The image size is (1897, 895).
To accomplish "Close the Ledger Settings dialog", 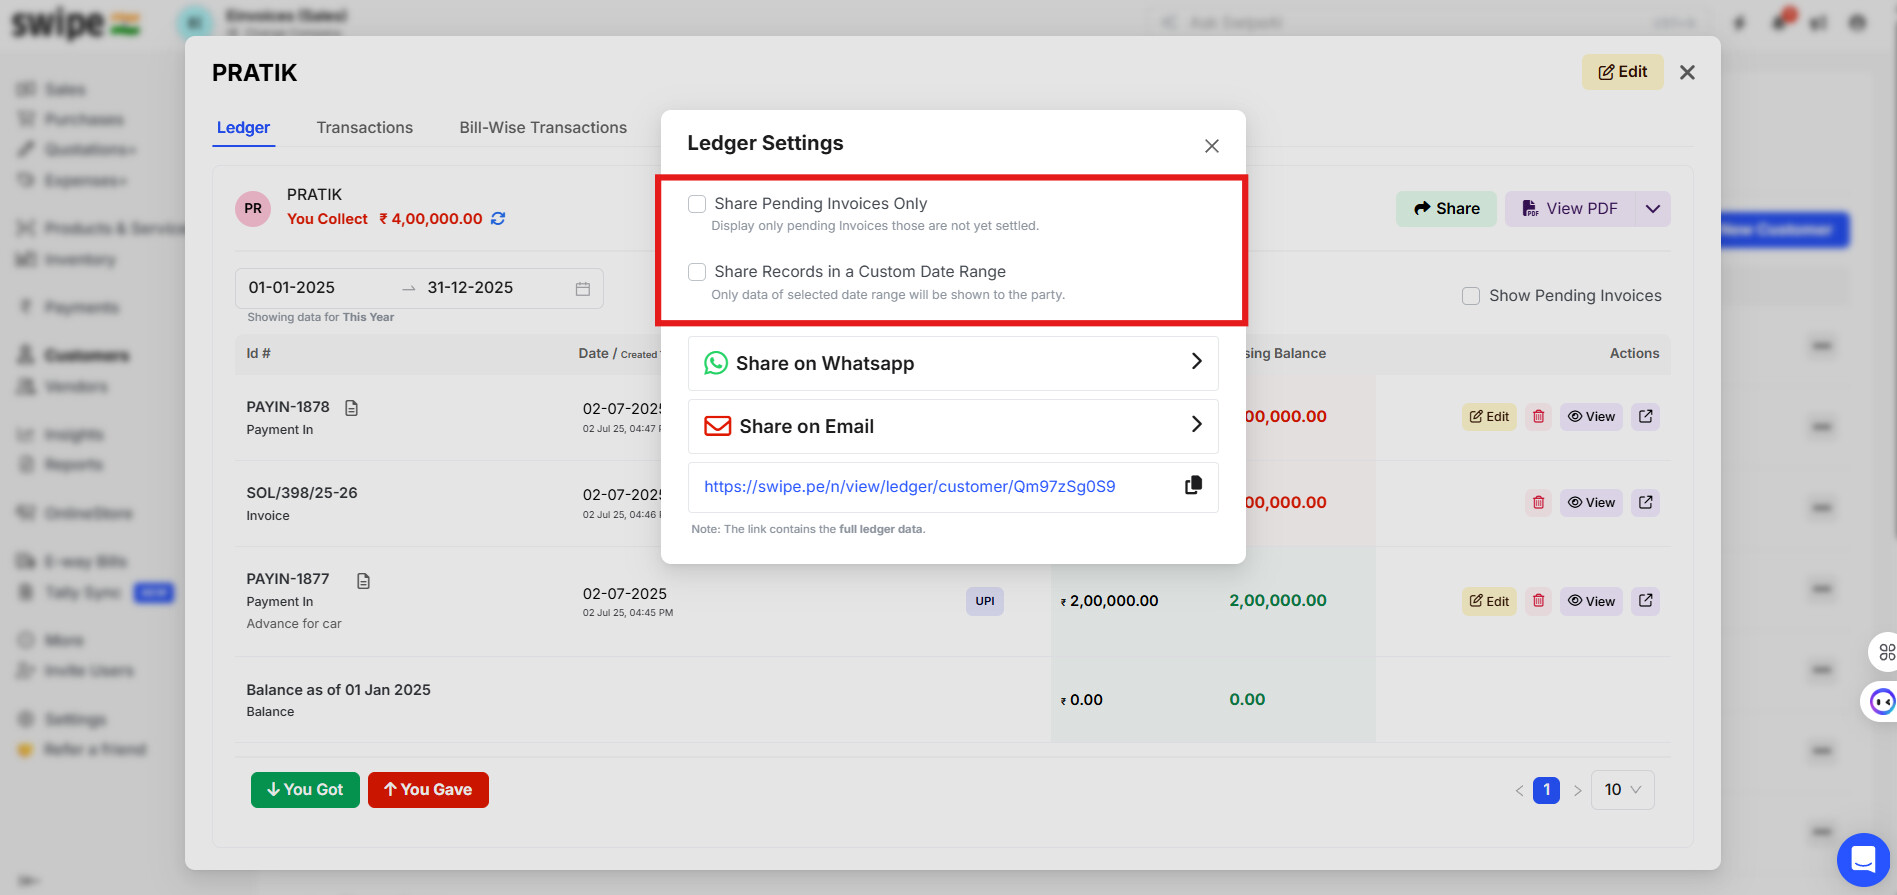I will (1211, 146).
